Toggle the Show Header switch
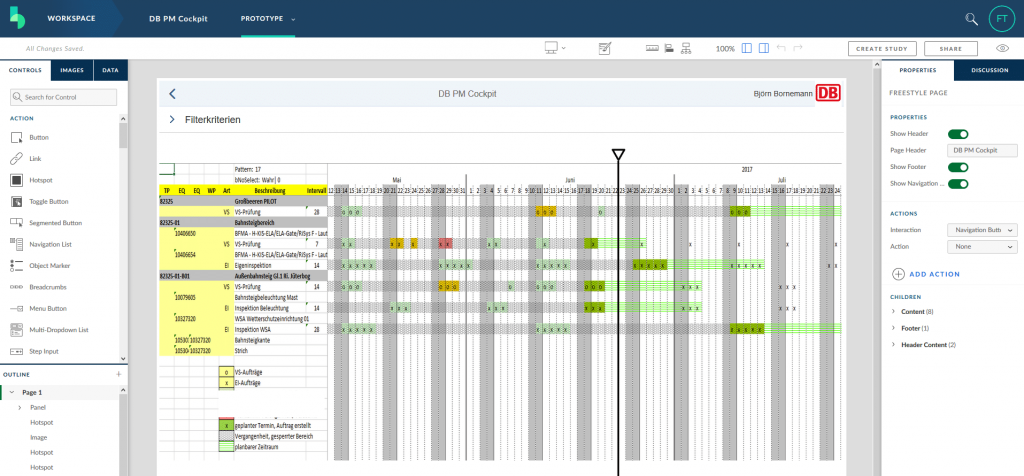 958,134
